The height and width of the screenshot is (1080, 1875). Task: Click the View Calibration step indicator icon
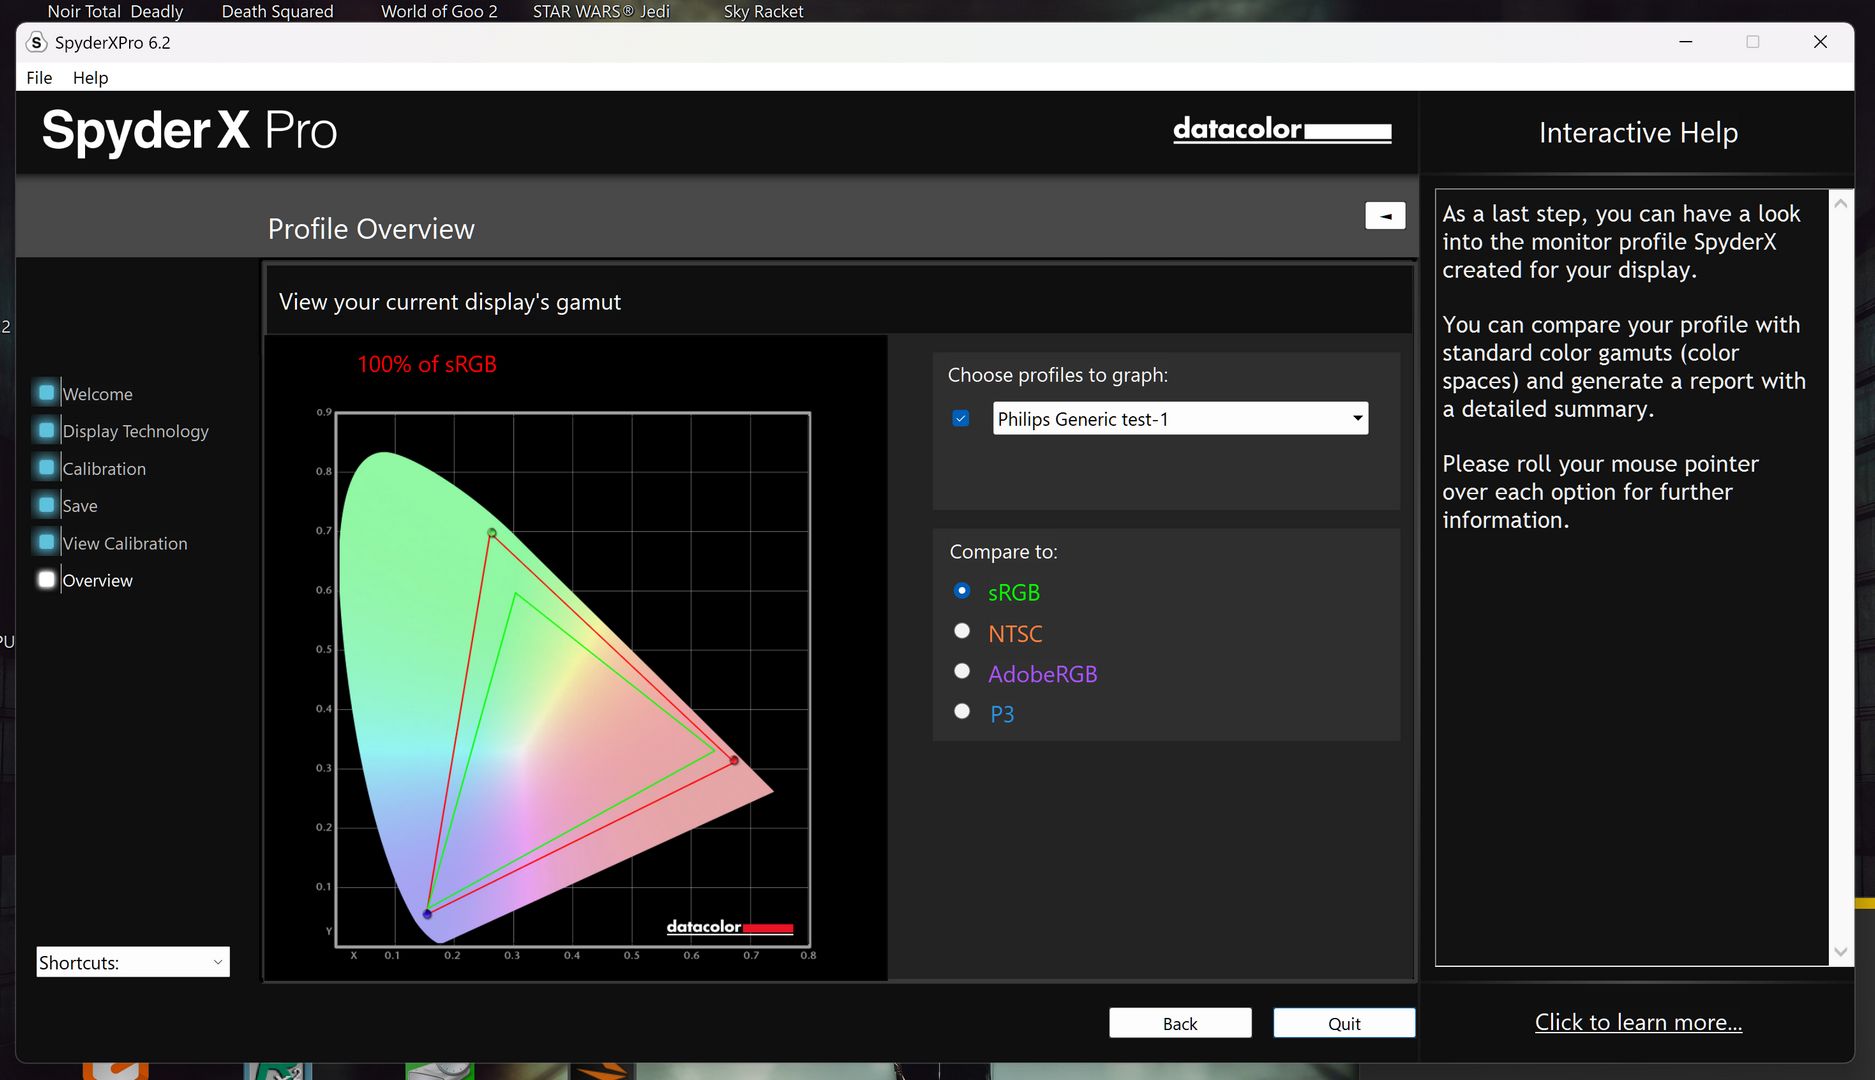46,542
